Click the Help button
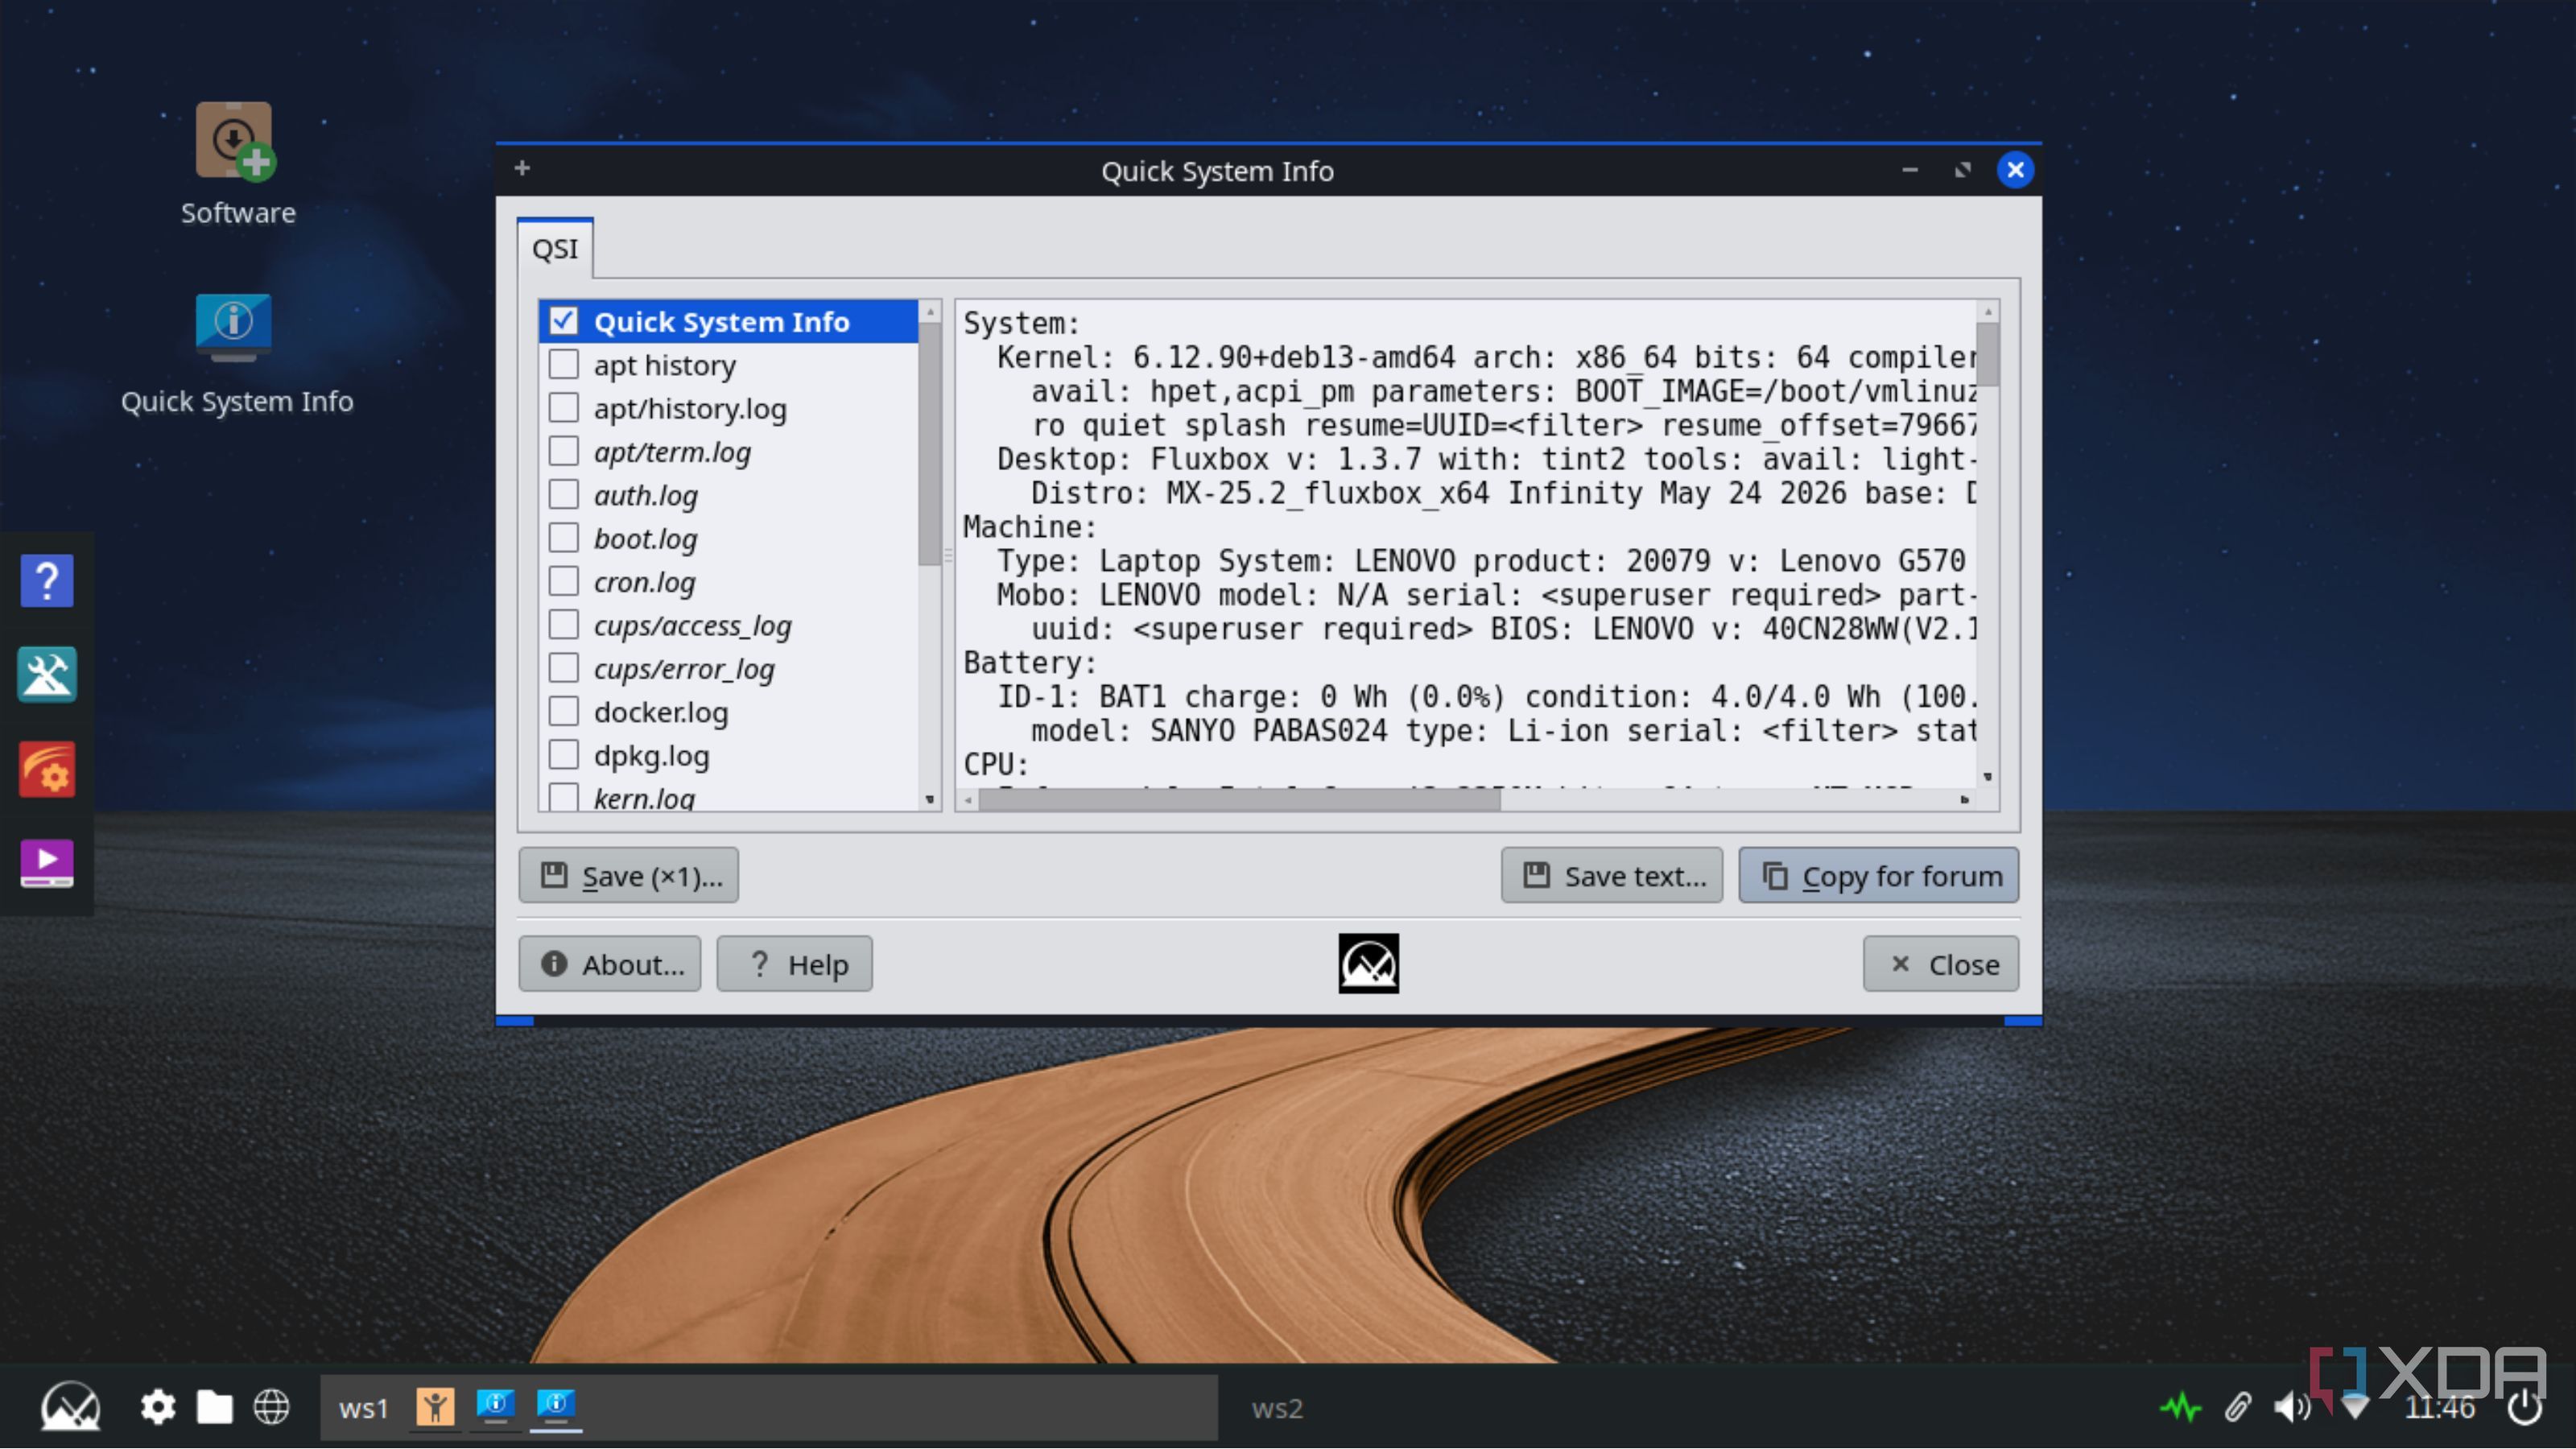2576x1449 pixels. click(795, 964)
